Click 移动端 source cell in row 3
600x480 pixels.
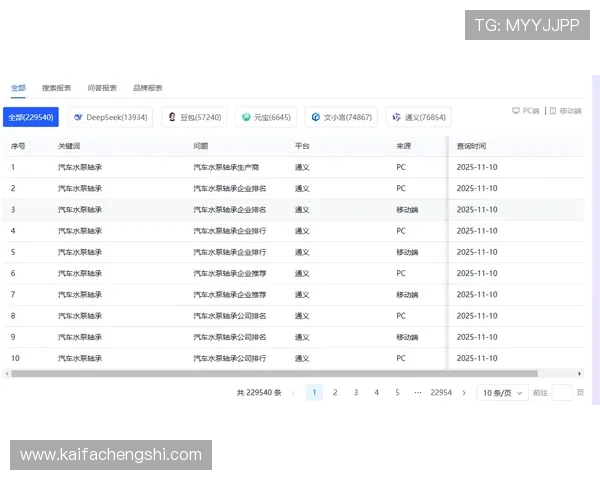[407, 210]
